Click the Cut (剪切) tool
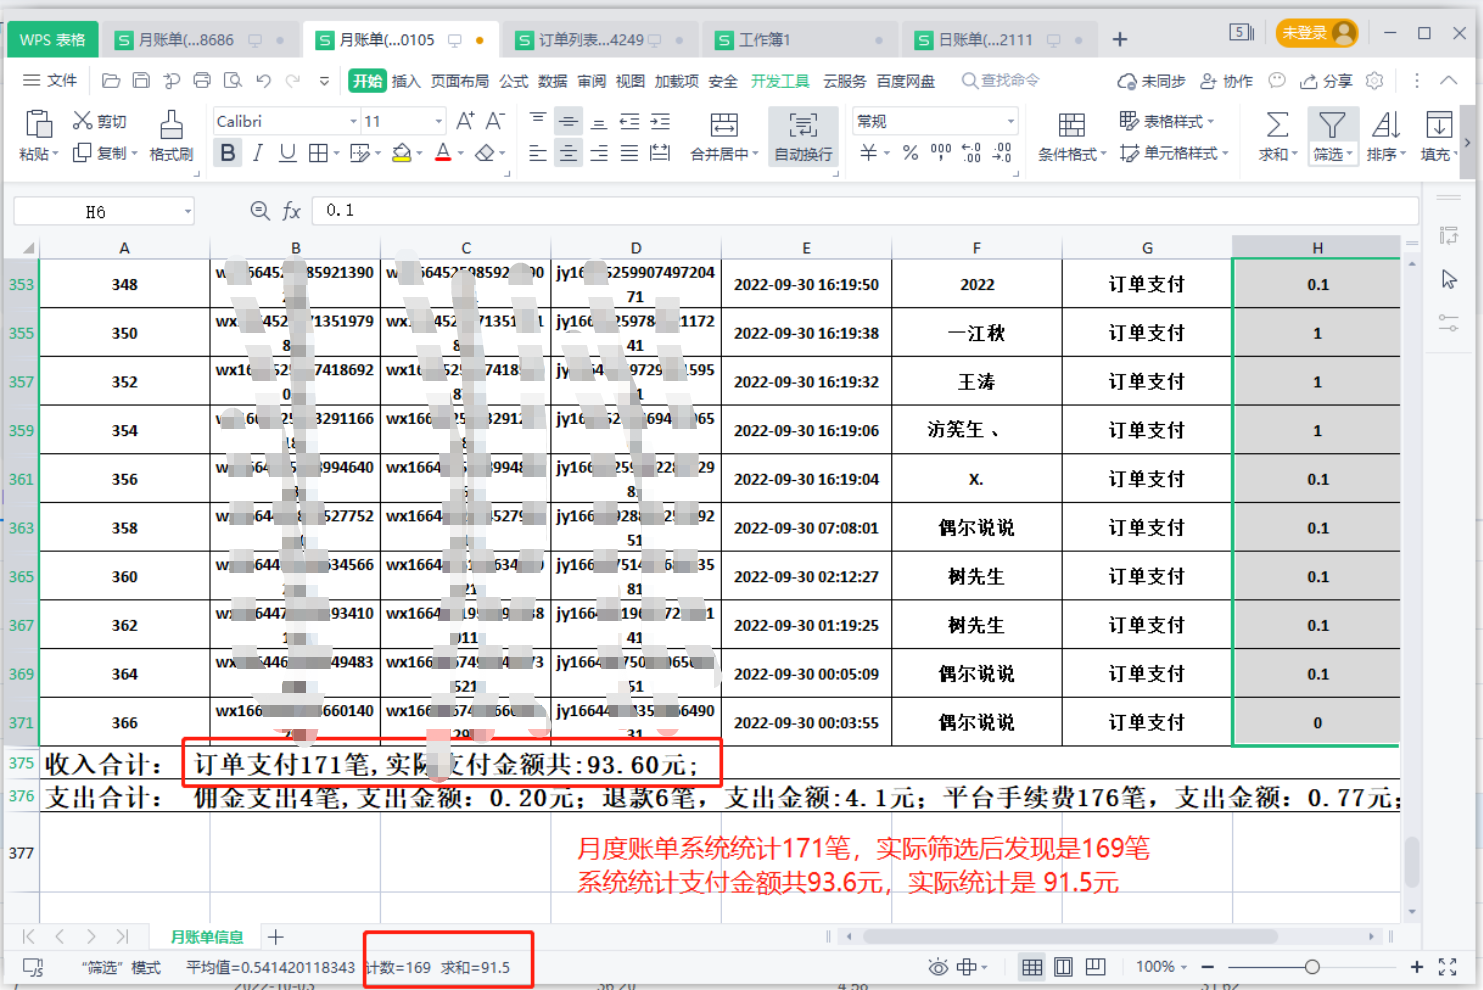The image size is (1483, 990). coord(100,121)
